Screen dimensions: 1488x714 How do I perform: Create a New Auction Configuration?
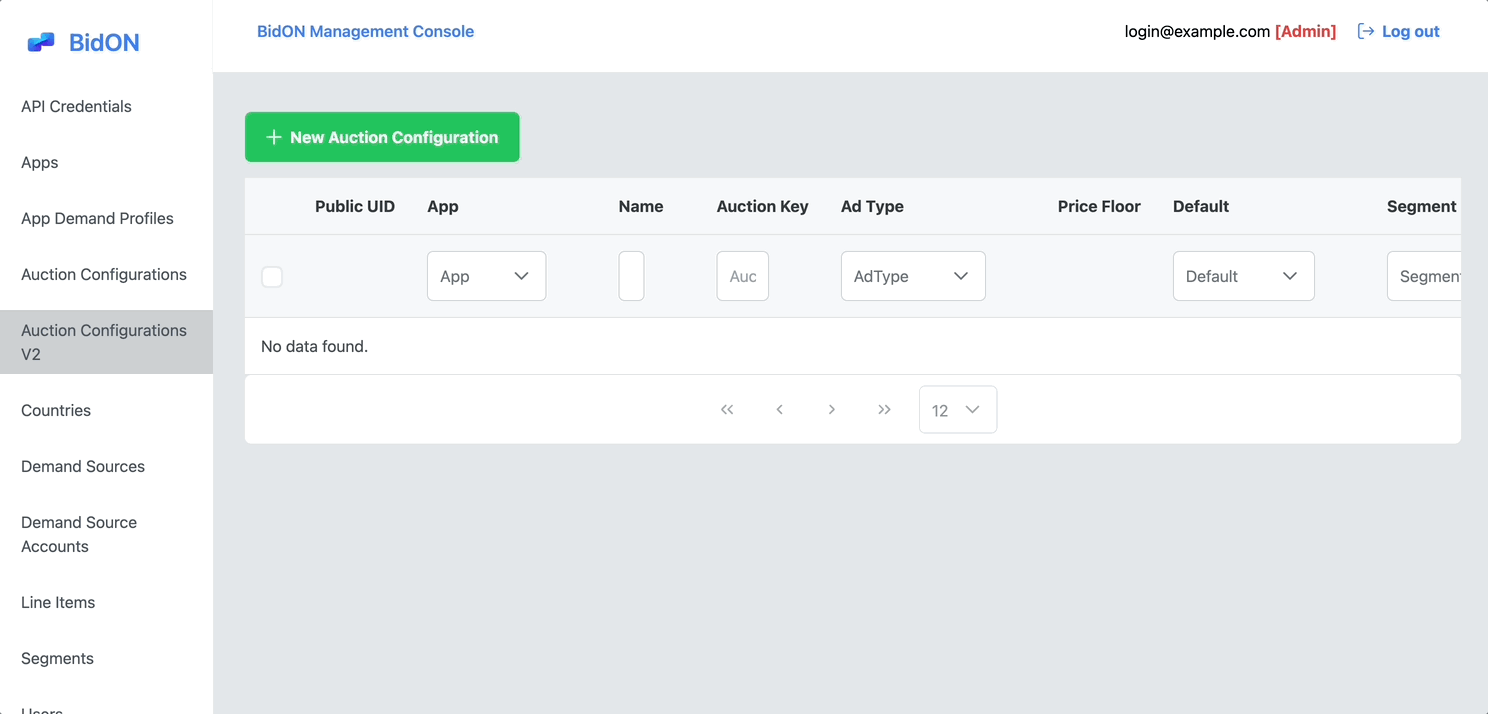pos(382,137)
